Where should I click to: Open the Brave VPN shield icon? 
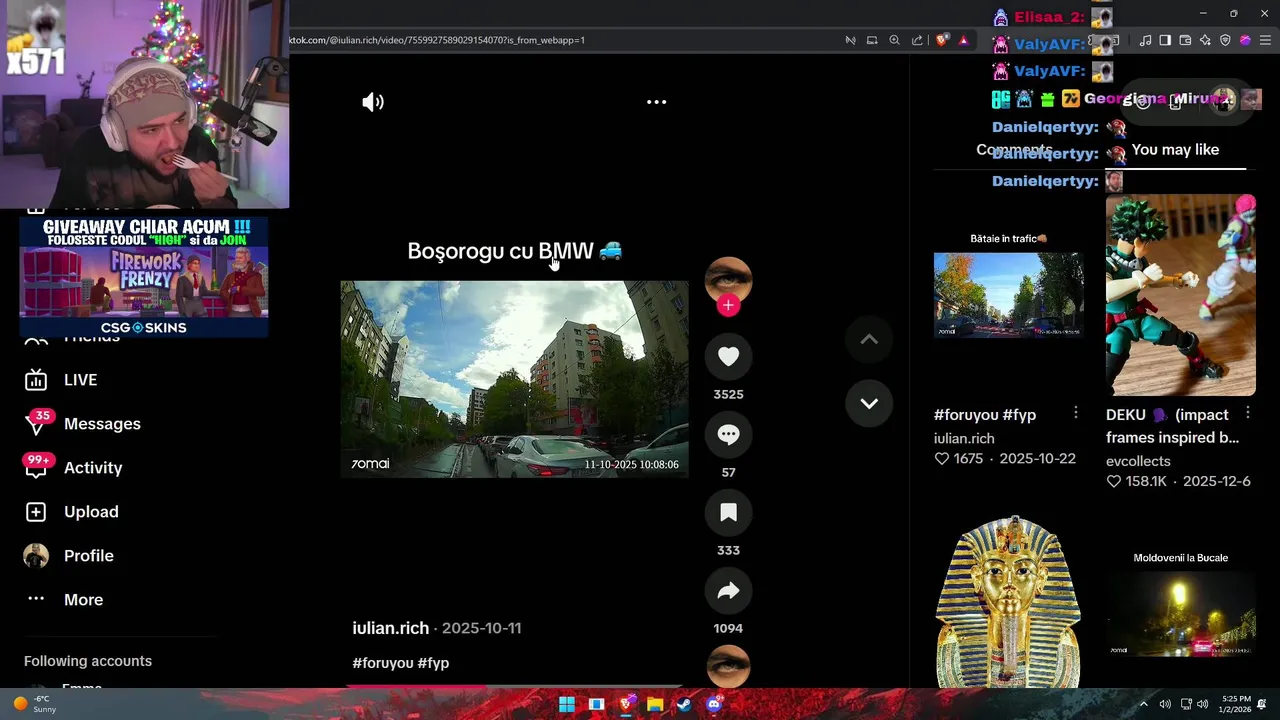(1225, 40)
